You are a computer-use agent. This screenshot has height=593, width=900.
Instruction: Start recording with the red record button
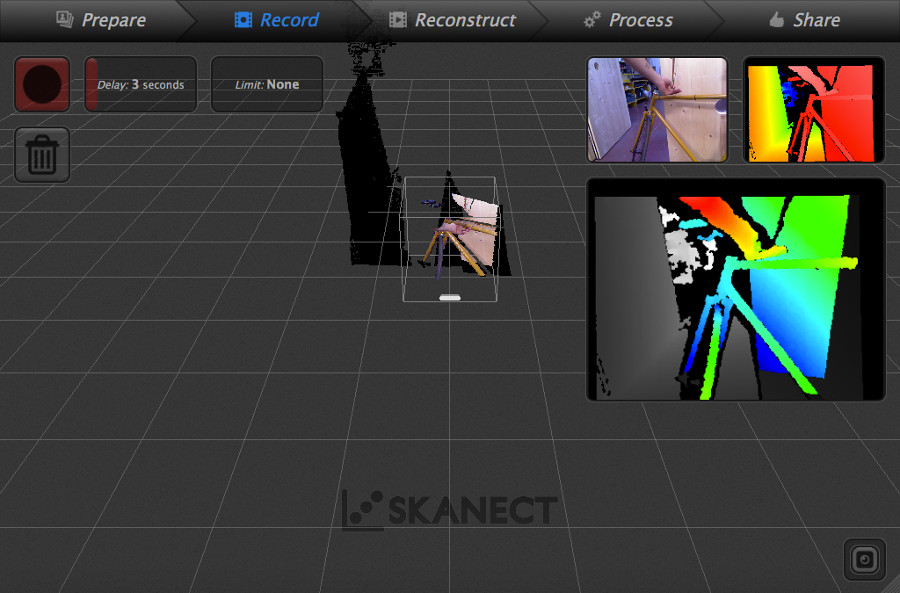[42, 84]
